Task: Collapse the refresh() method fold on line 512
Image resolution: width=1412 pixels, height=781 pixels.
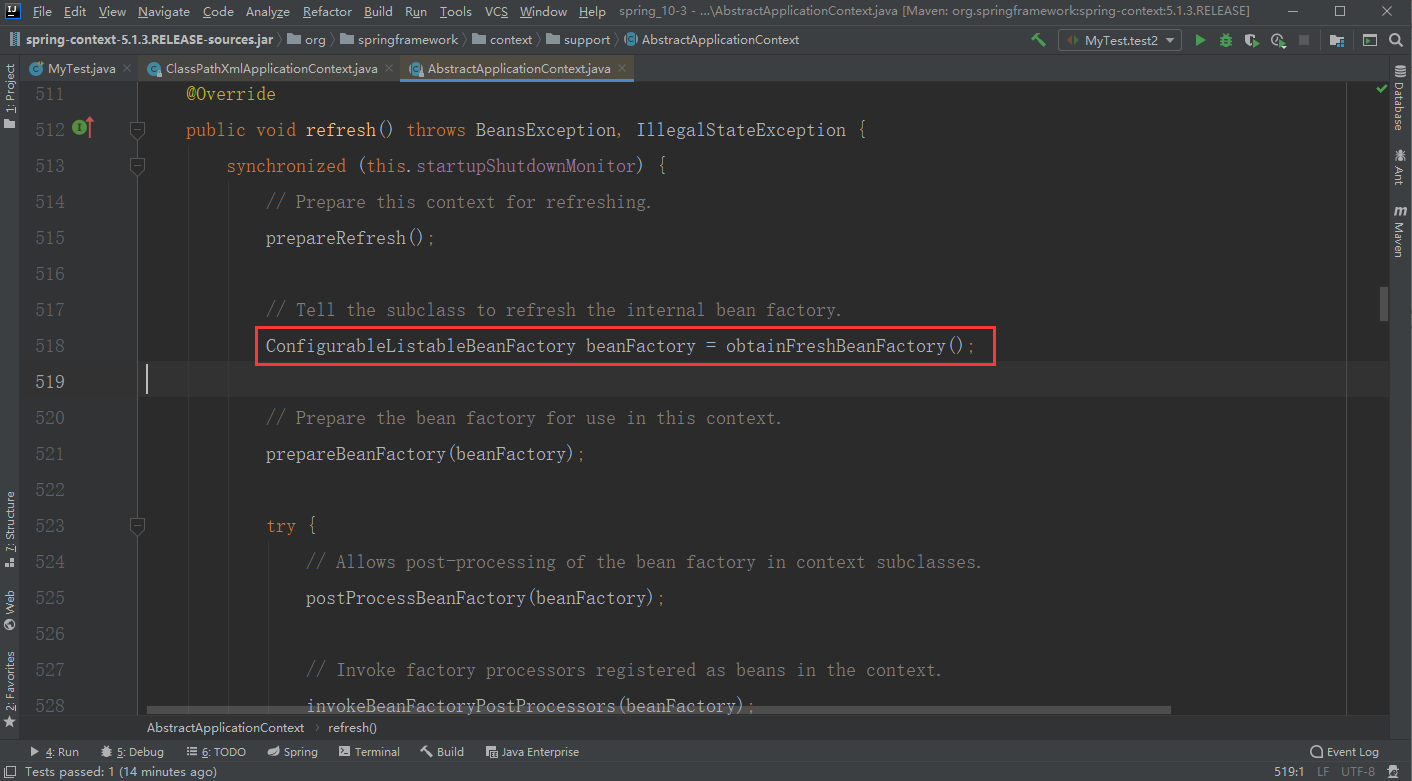Action: pyautogui.click(x=138, y=130)
